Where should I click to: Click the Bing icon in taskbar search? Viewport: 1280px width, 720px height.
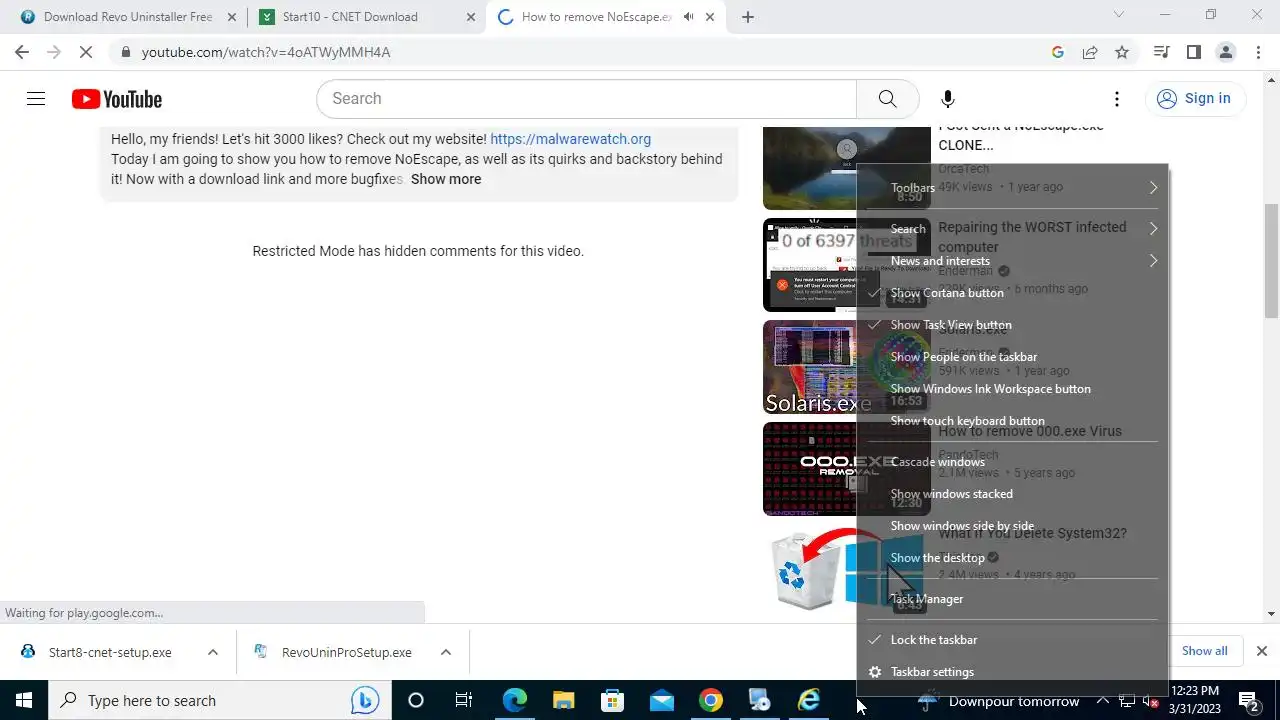pyautogui.click(x=365, y=700)
